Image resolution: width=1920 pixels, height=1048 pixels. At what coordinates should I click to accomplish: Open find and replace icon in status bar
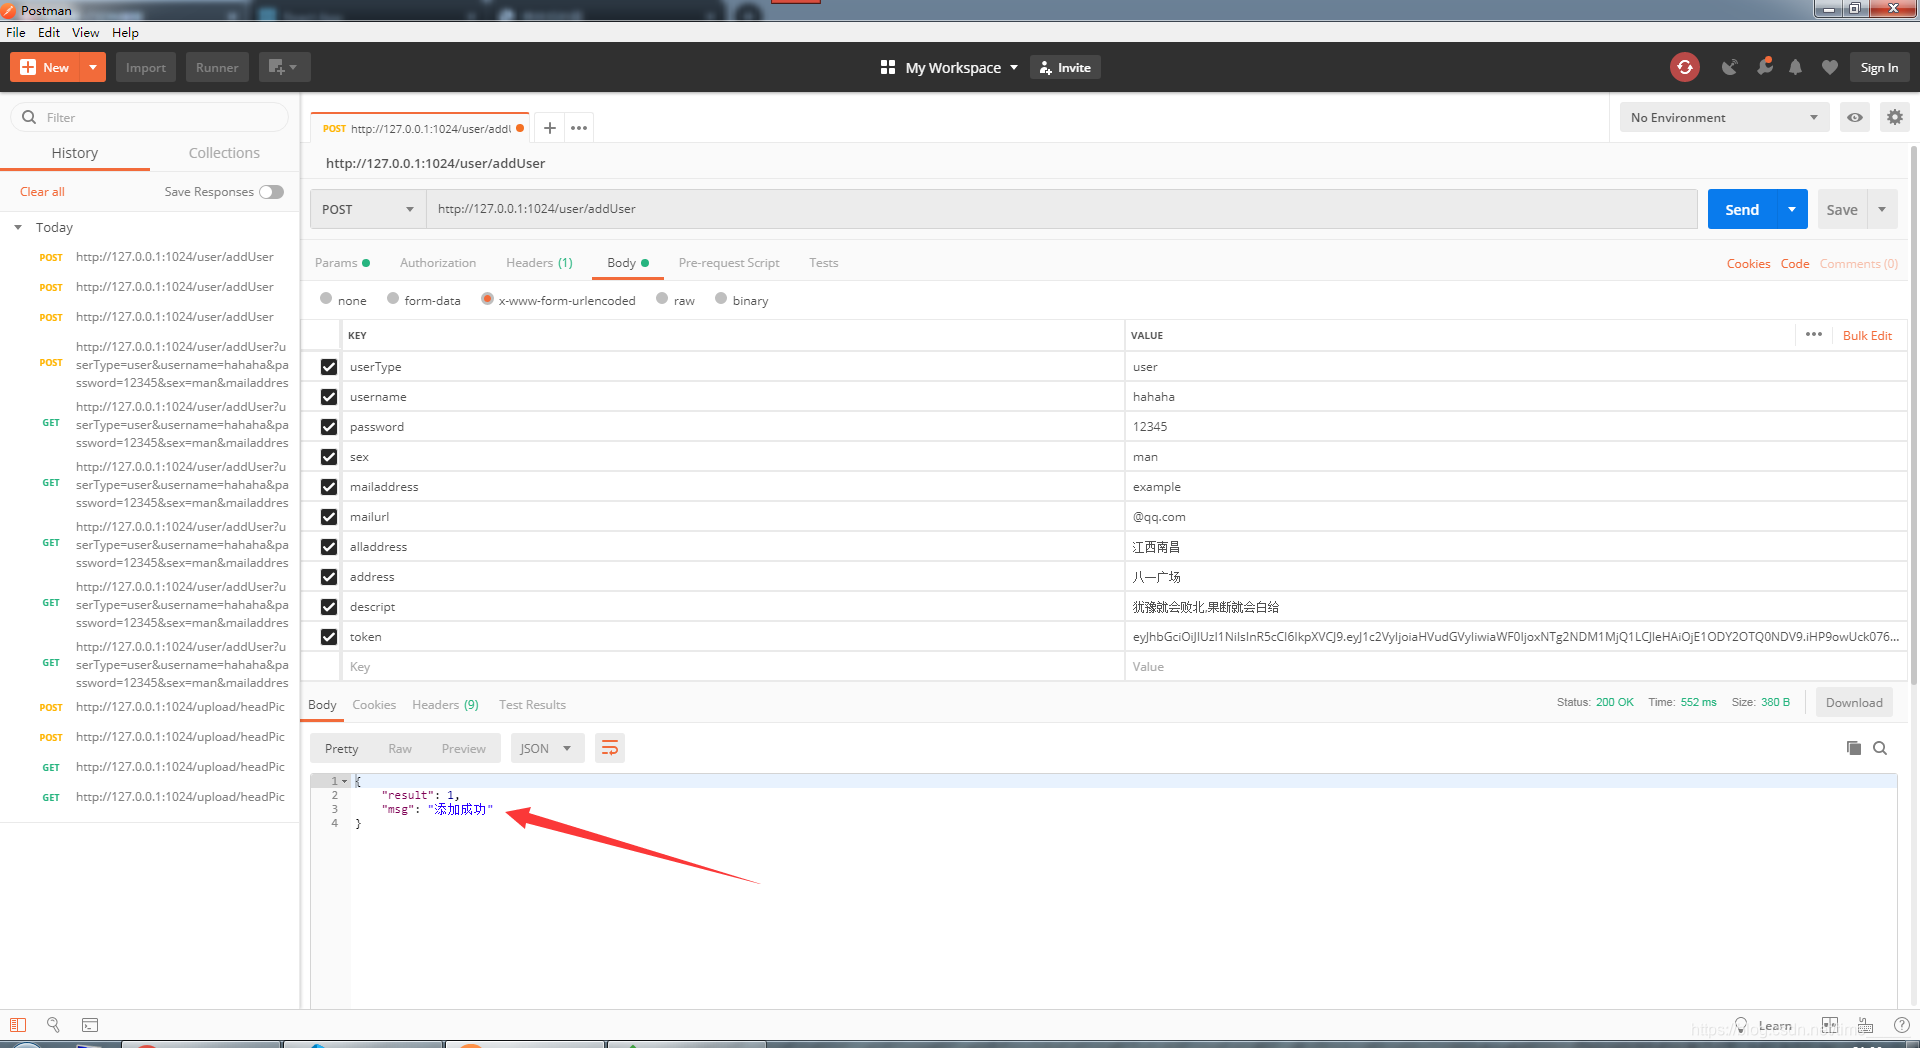pyautogui.click(x=53, y=1025)
